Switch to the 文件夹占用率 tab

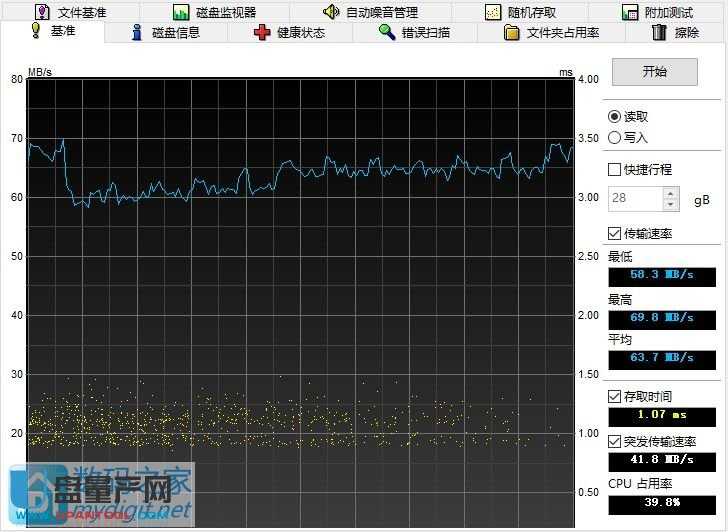coord(552,32)
